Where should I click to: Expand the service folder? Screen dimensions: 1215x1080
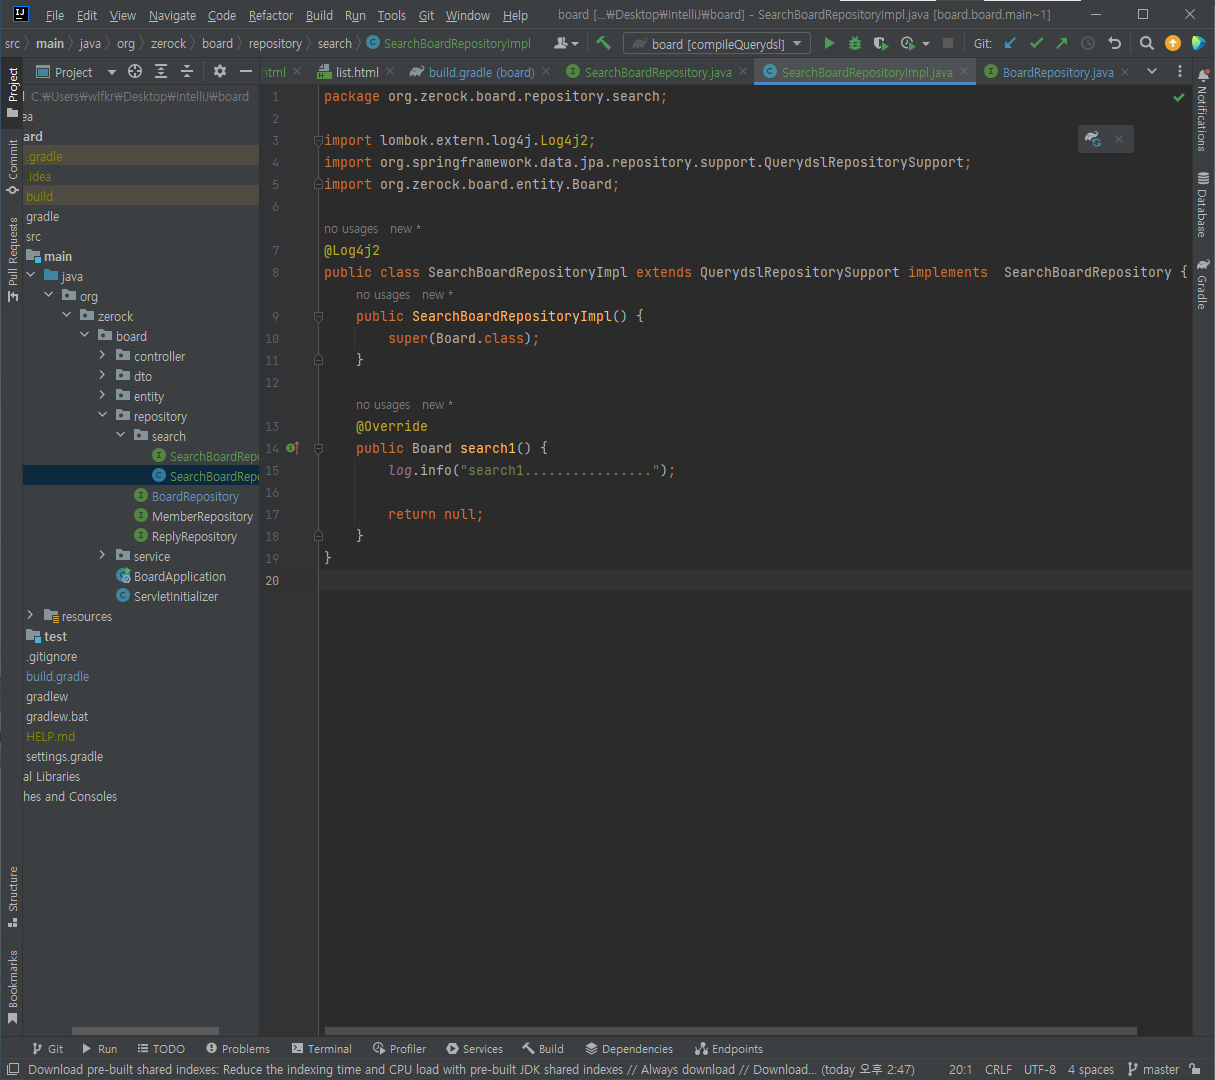pyautogui.click(x=103, y=555)
